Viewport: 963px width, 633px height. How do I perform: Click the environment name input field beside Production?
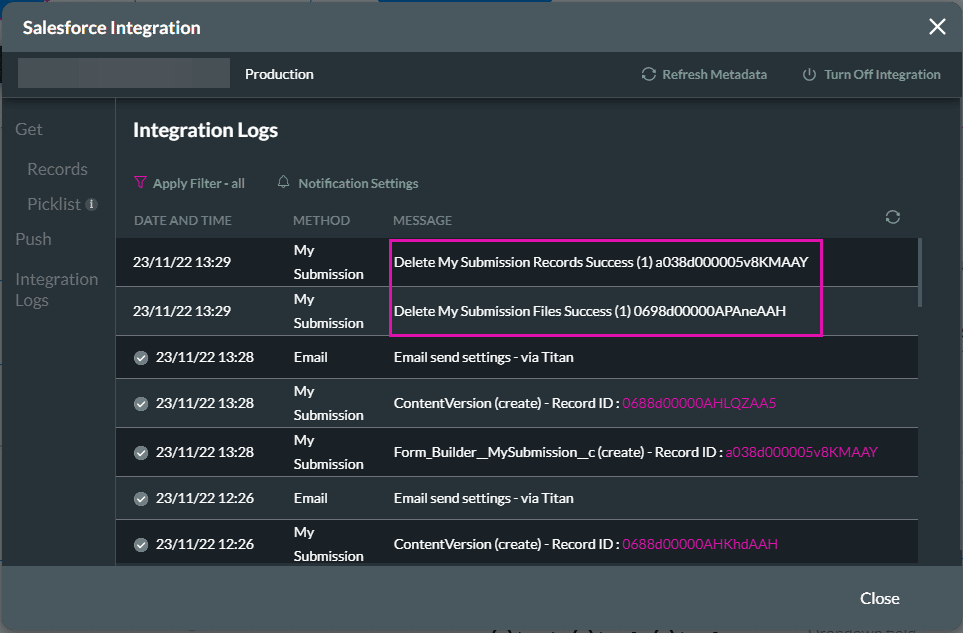click(x=123, y=73)
